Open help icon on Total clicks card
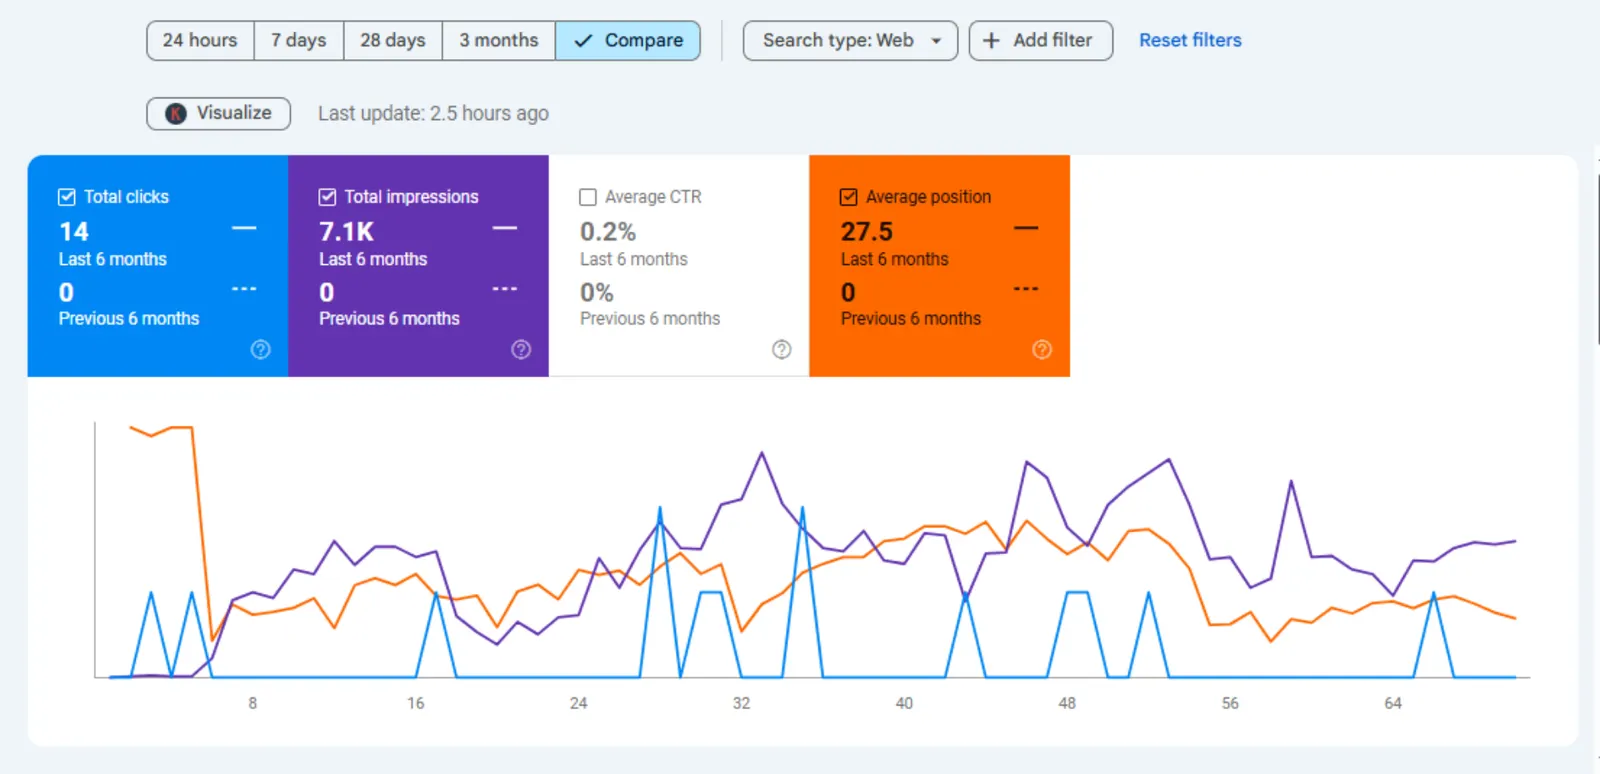The width and height of the screenshot is (1600, 774). 260,349
